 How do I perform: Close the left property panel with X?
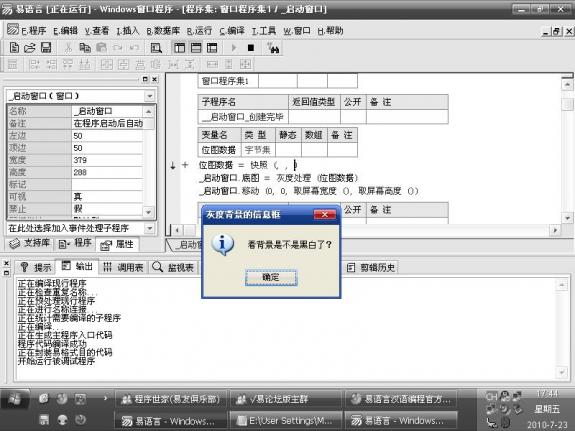coord(155,79)
